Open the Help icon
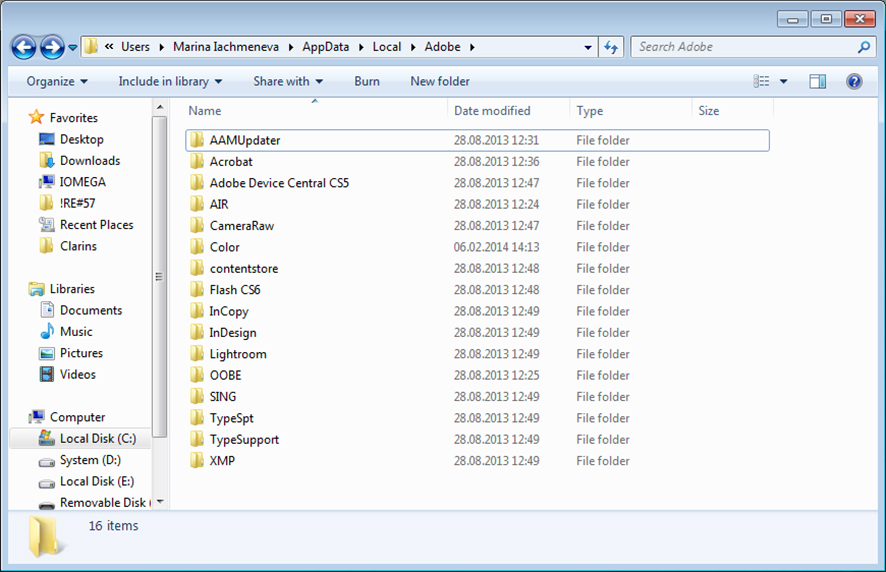This screenshot has height=572, width=886. [854, 82]
